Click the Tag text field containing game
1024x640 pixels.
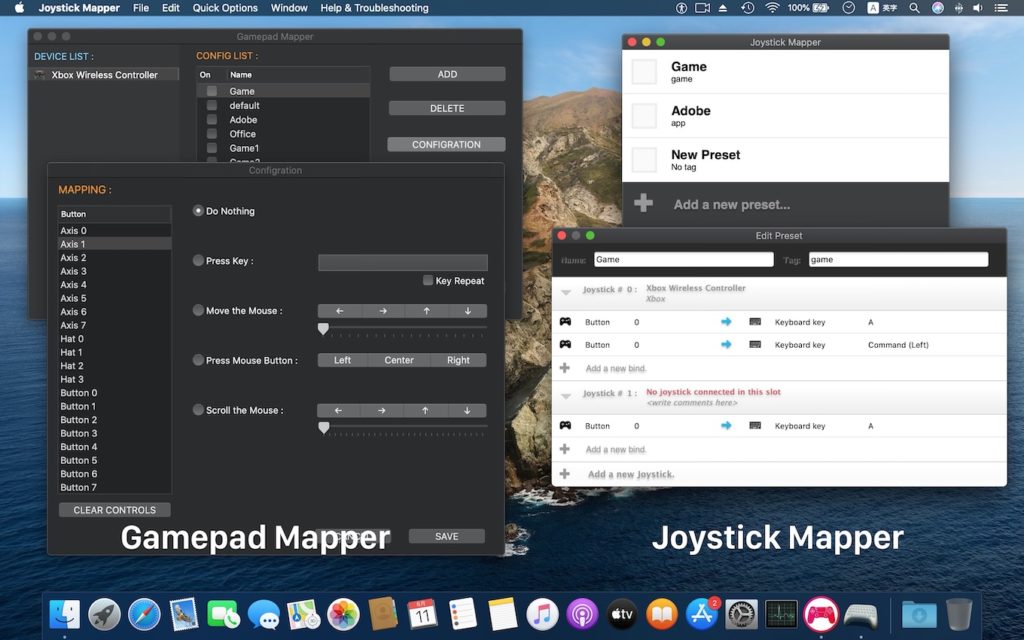click(x=897, y=260)
